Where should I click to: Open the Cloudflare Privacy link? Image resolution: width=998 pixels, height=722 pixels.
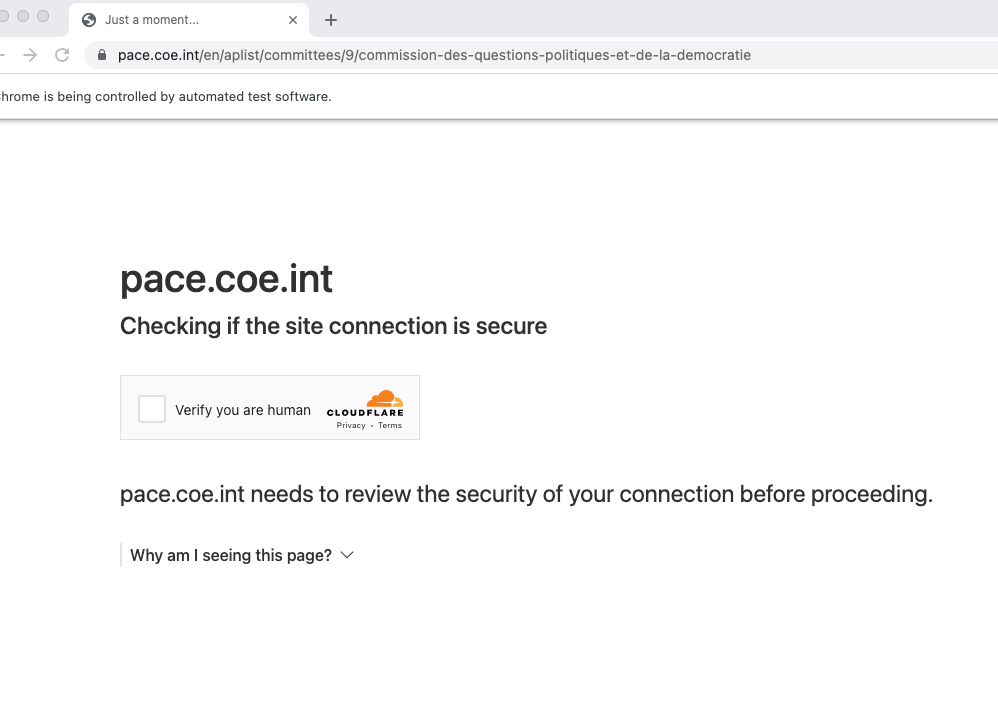pyautogui.click(x=351, y=424)
